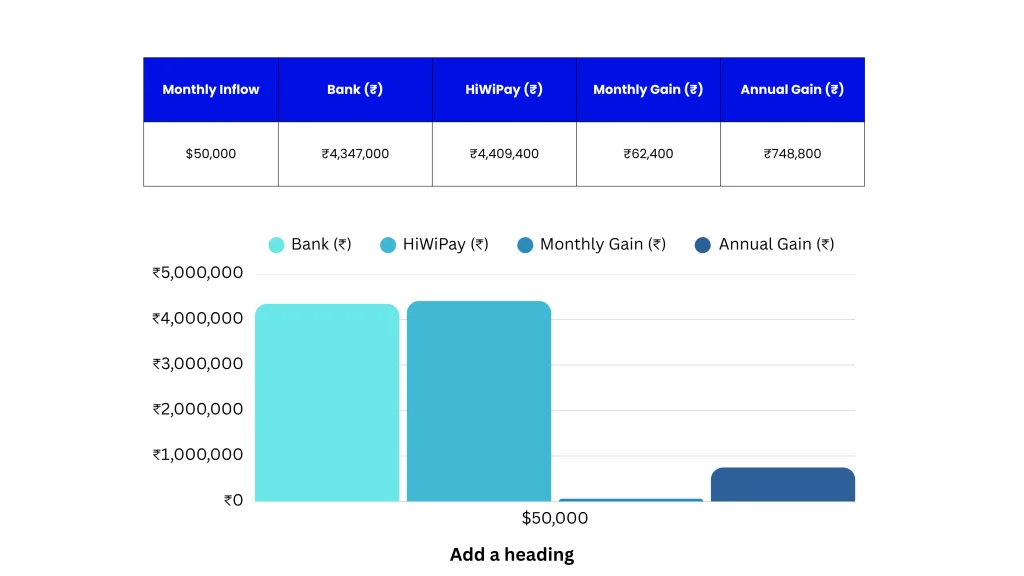This screenshot has height=576, width=1024.
Task: Expand the Annual Gain (₹) column header
Action: point(792,89)
